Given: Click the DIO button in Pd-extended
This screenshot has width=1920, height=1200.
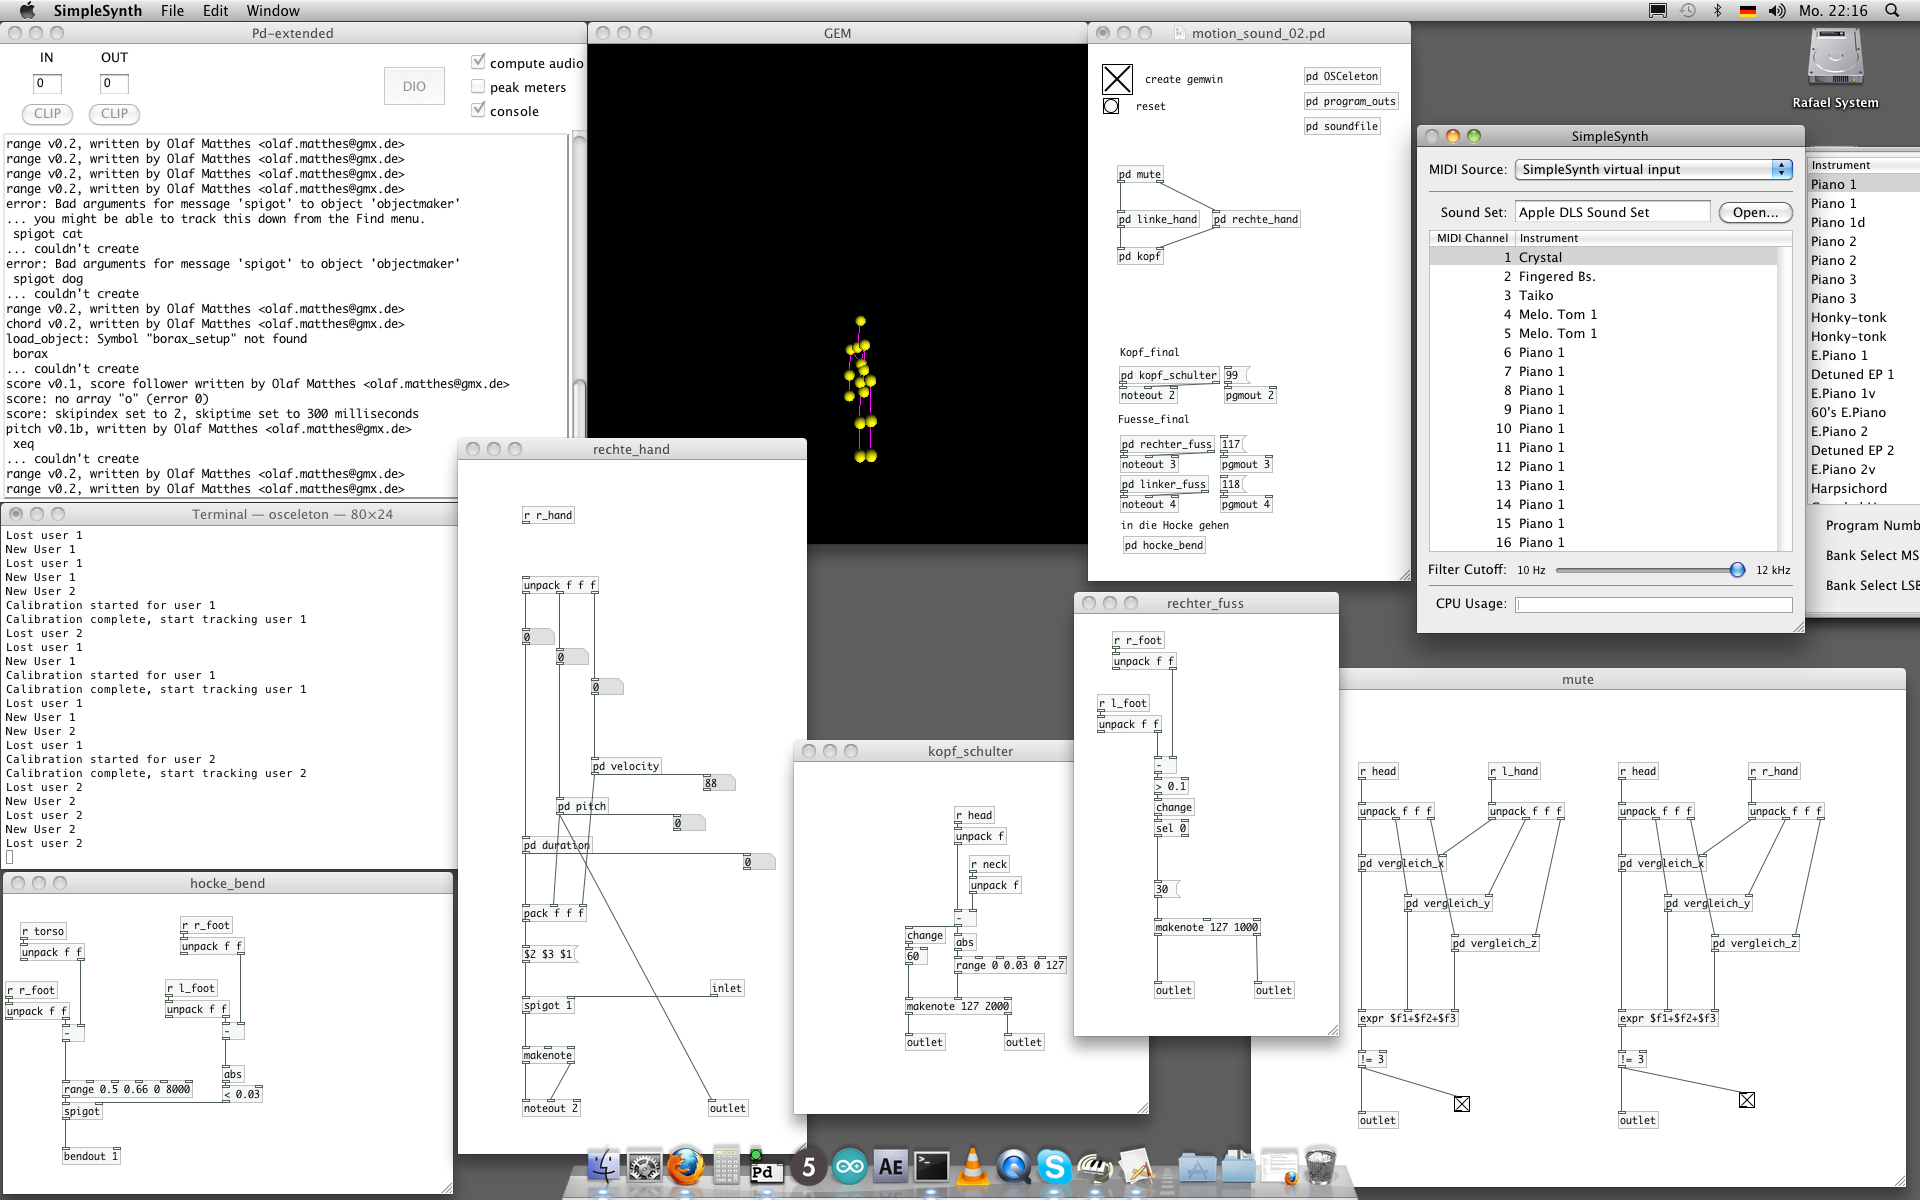Looking at the screenshot, I should 414,86.
